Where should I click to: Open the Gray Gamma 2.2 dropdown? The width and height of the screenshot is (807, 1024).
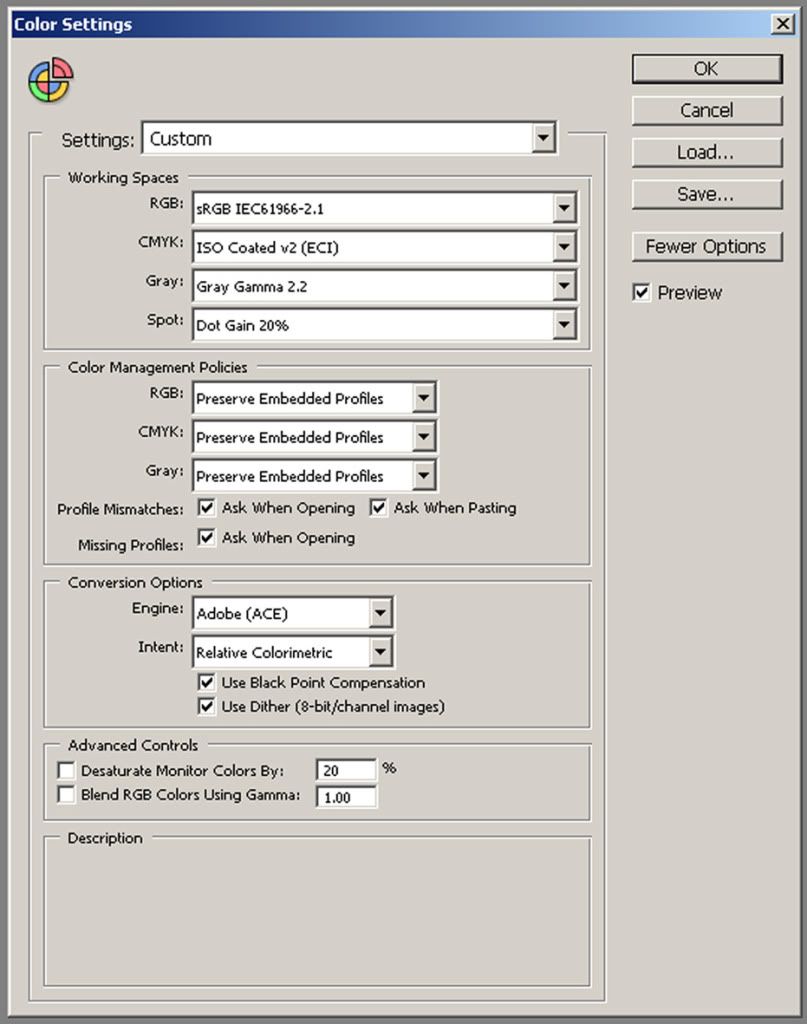(x=566, y=286)
